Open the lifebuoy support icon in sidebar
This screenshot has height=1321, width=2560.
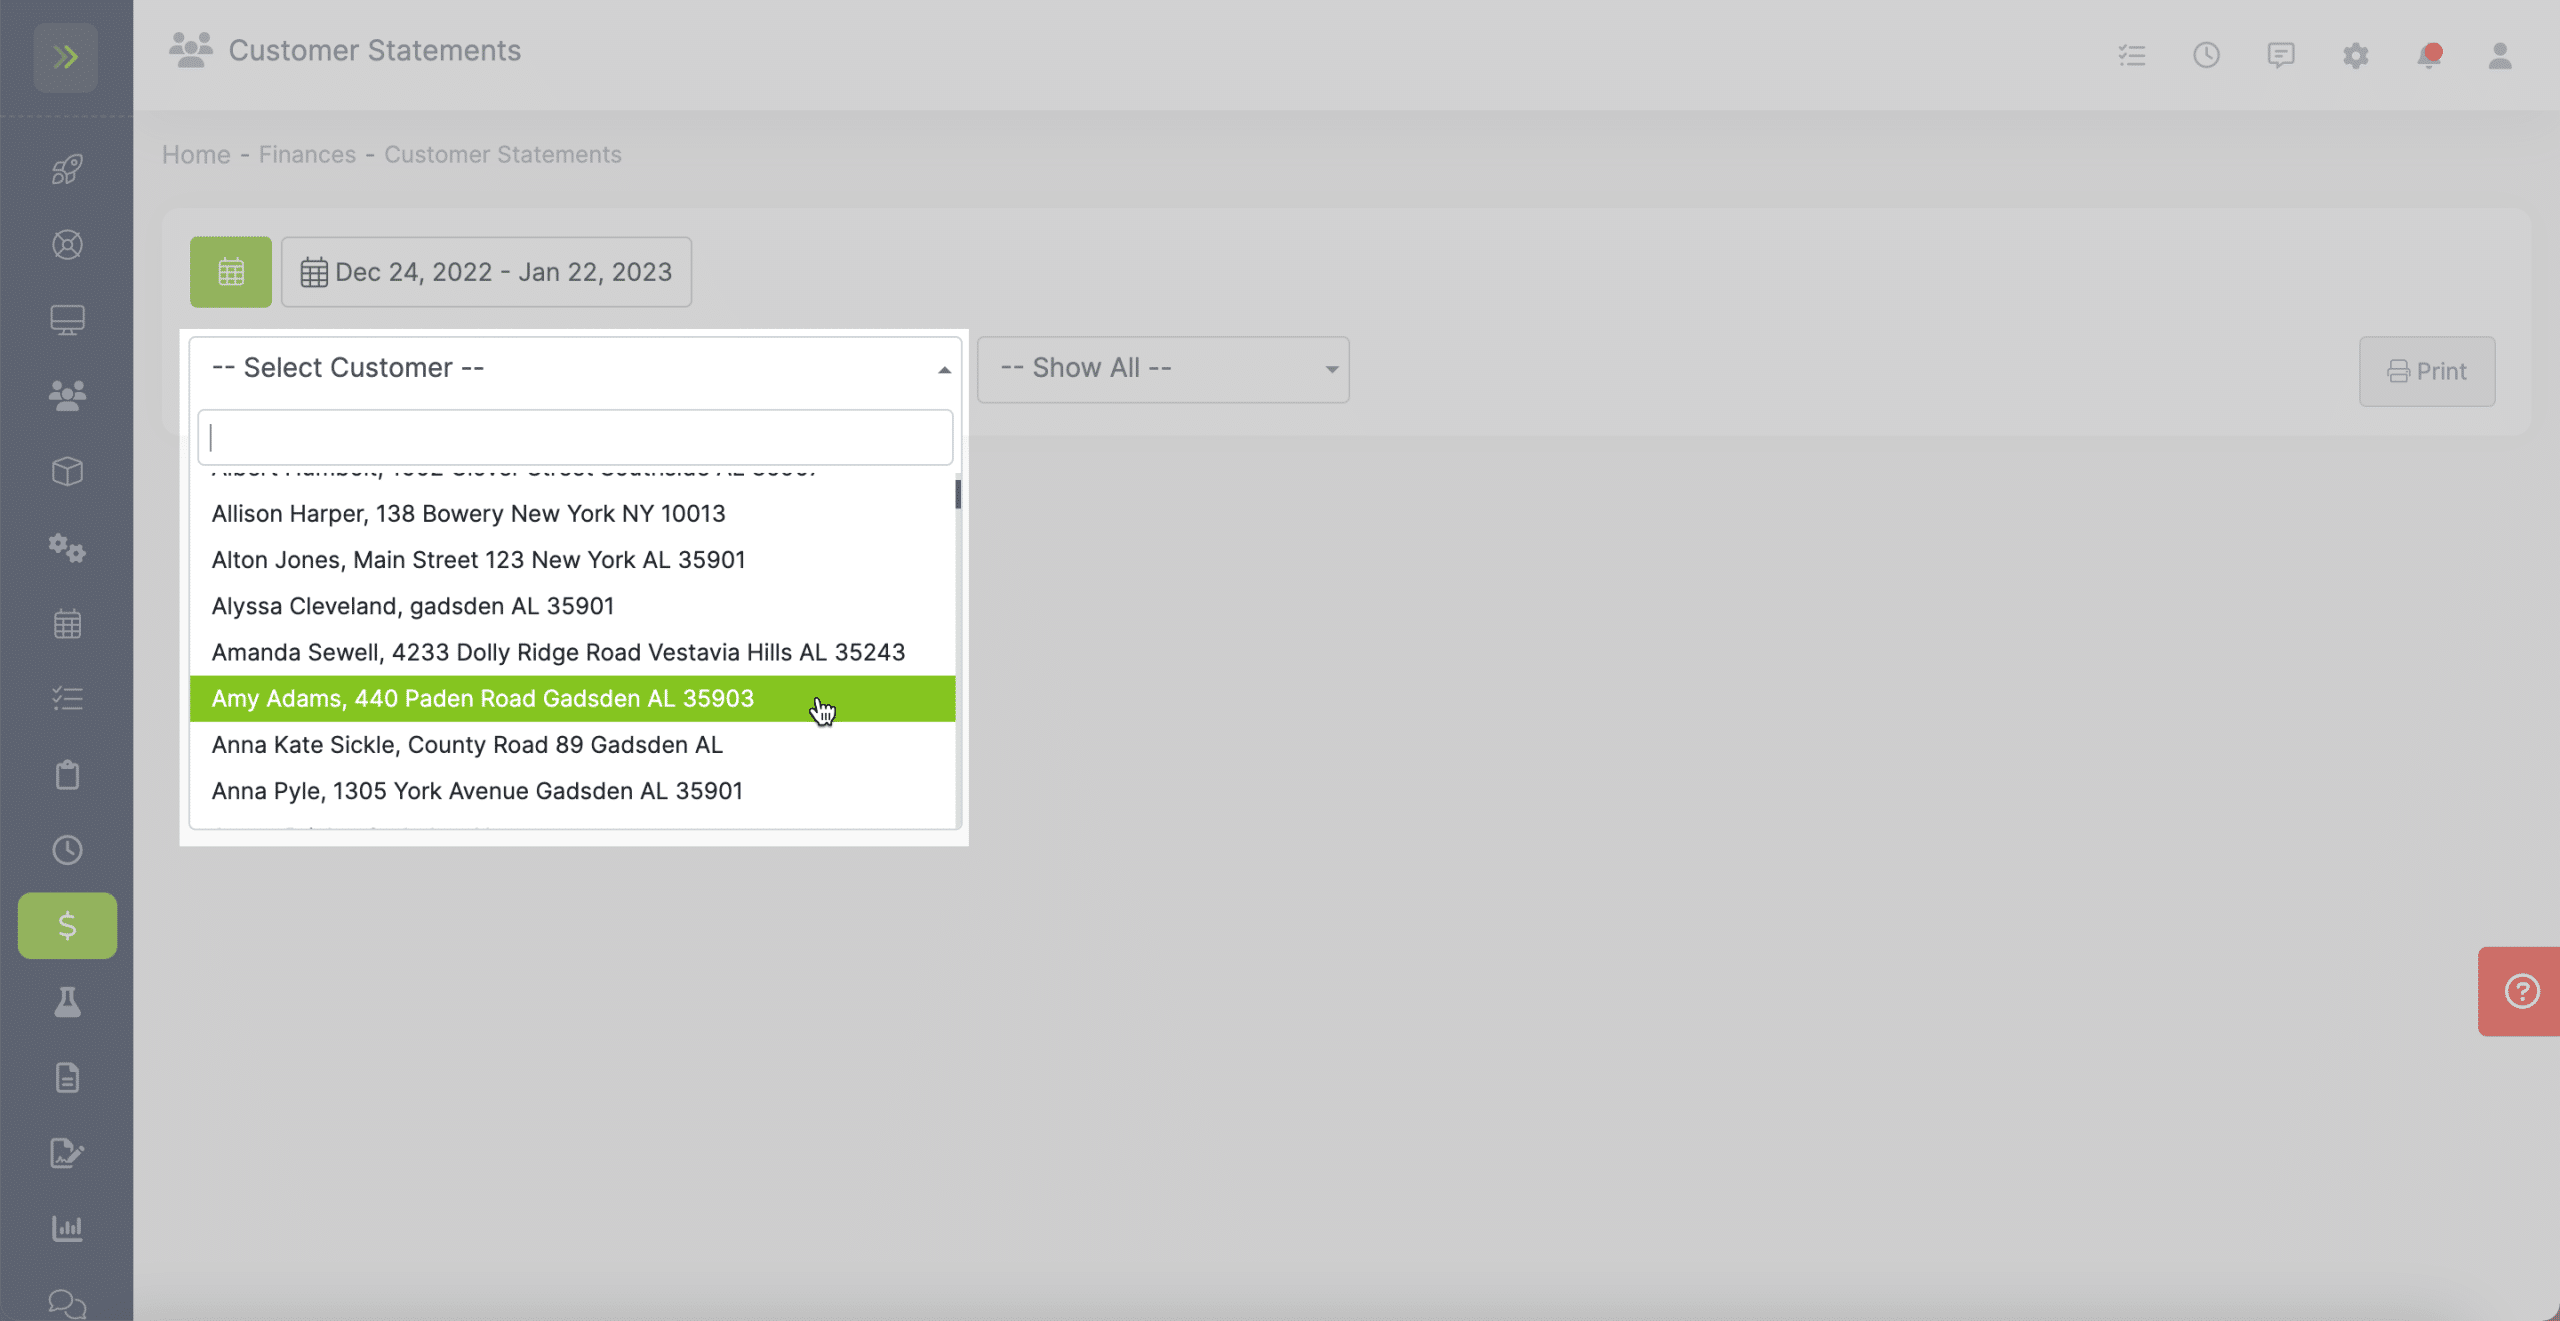point(67,245)
